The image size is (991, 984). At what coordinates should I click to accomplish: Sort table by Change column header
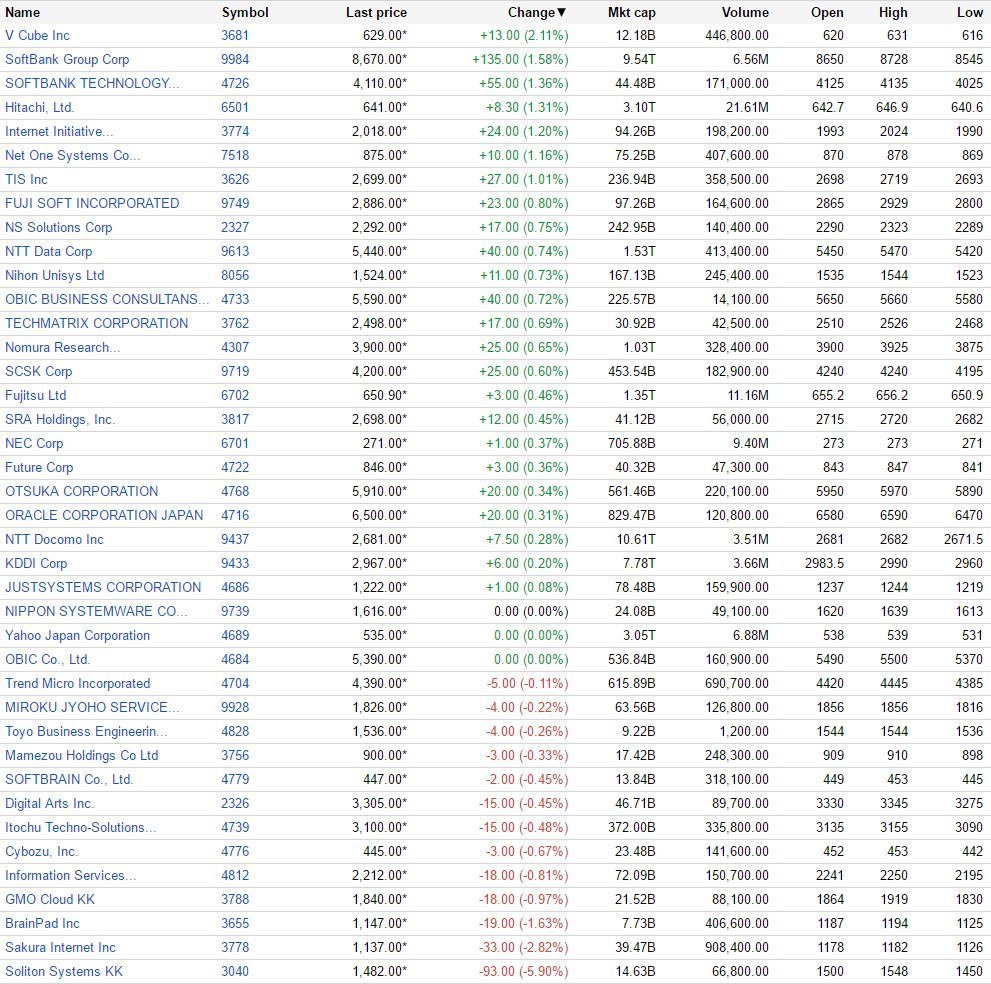[x=537, y=13]
